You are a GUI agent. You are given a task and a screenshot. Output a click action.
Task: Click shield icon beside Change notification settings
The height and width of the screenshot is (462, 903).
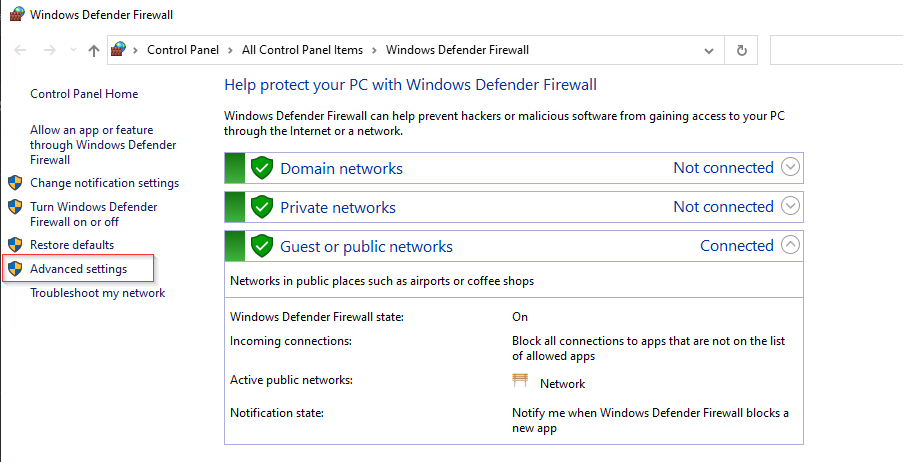click(15, 183)
